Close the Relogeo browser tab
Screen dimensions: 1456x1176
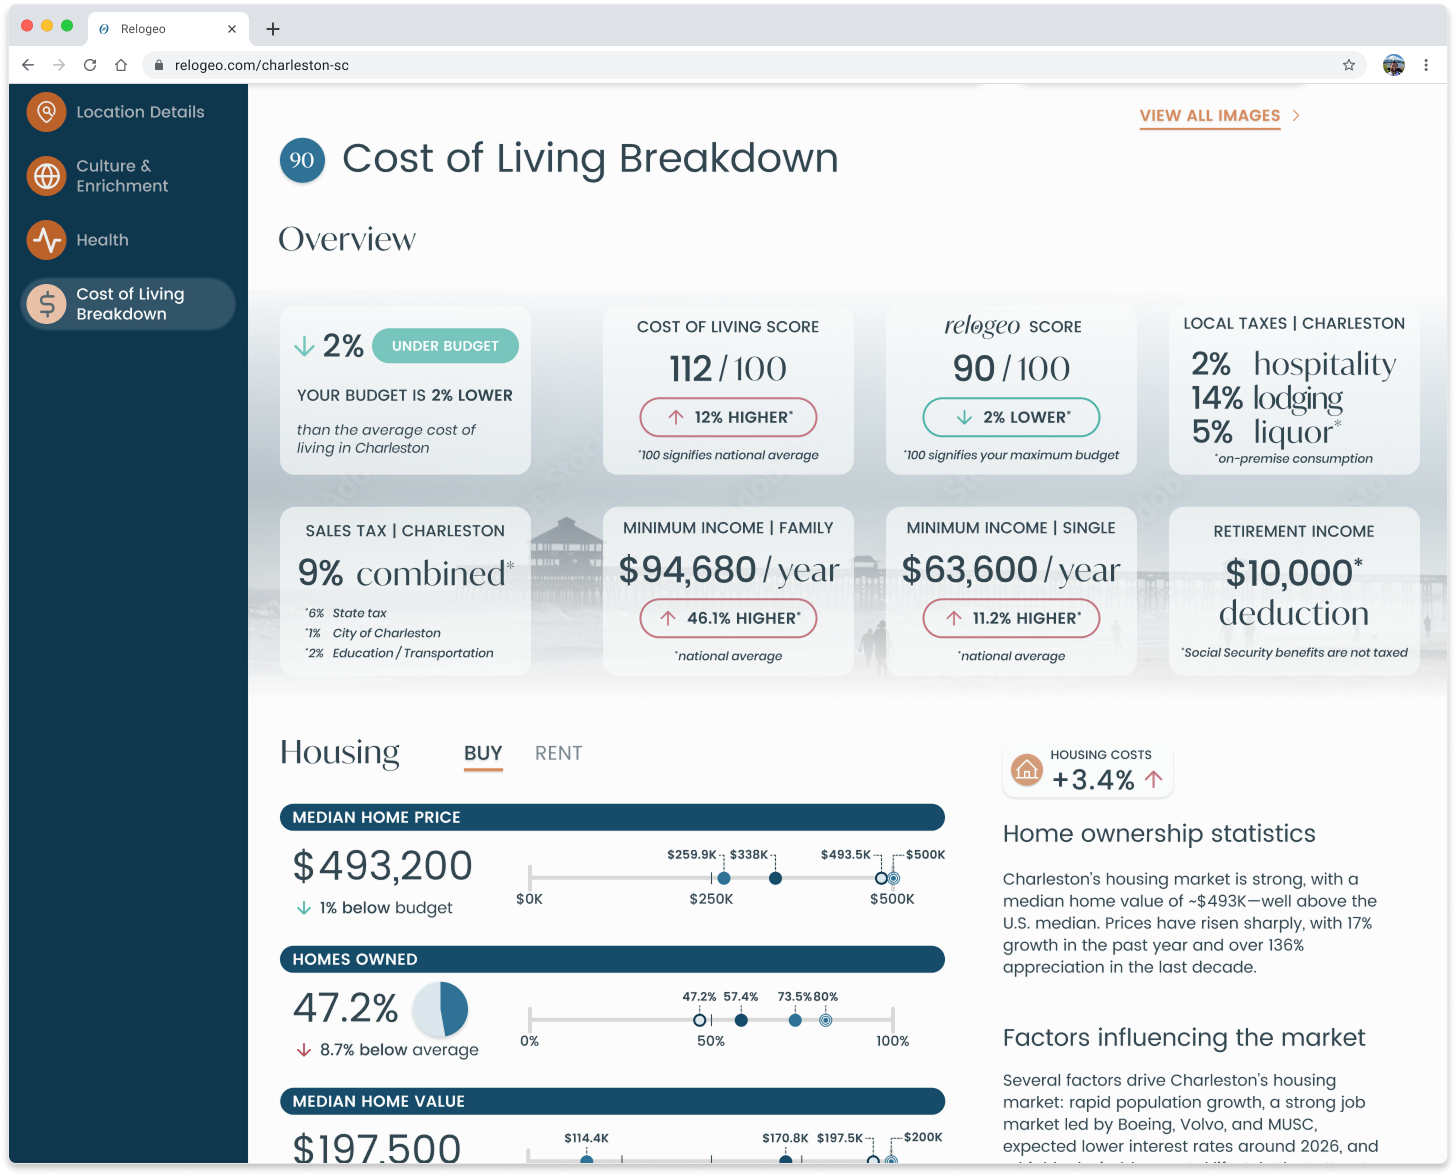coord(232,29)
